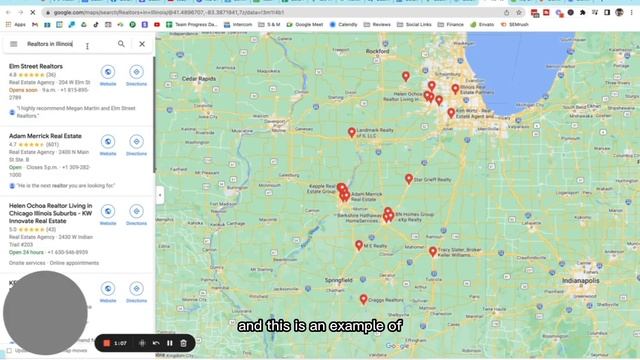This screenshot has height=360, width=640.
Task: Open the Chrome side panel icon
Action: (607, 13)
